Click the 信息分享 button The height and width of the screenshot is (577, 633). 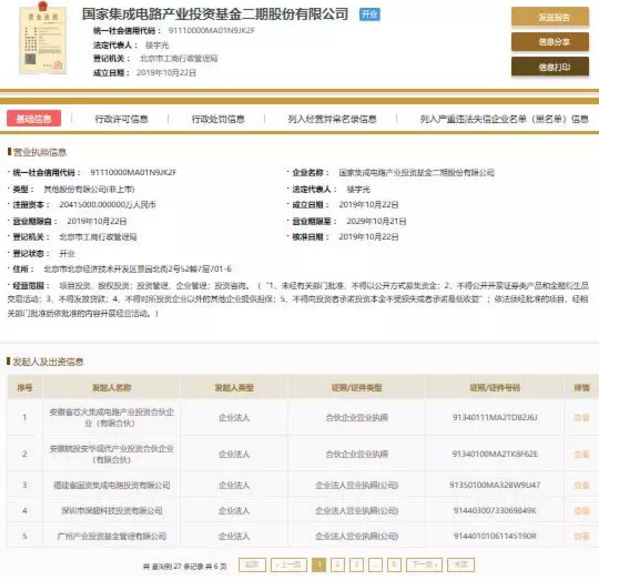pos(554,42)
